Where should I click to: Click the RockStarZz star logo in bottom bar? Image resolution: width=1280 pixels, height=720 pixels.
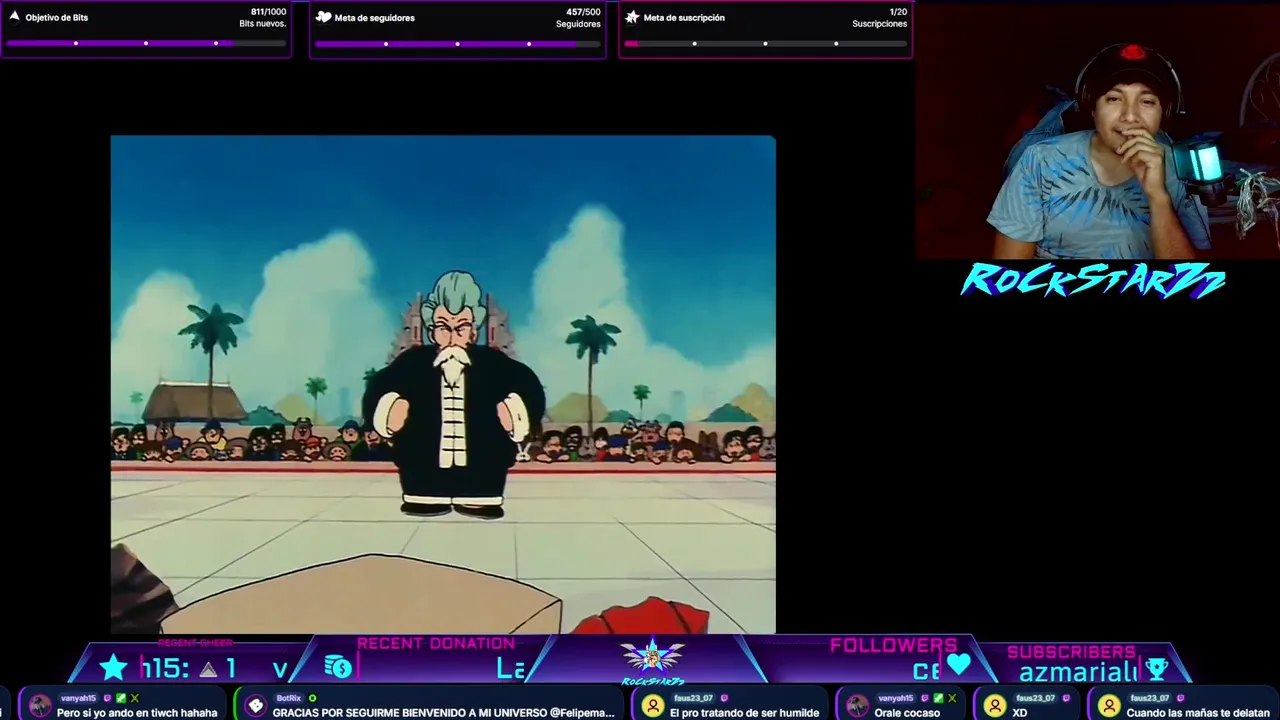pos(652,660)
